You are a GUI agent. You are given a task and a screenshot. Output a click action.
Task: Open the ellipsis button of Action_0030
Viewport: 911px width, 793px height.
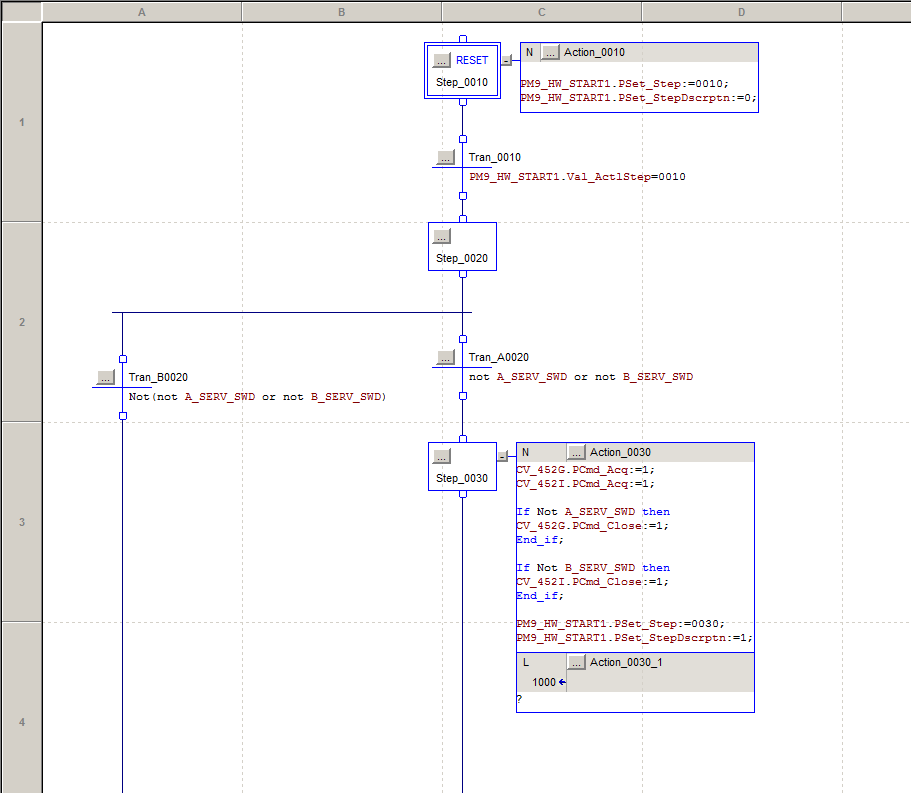coord(576,452)
